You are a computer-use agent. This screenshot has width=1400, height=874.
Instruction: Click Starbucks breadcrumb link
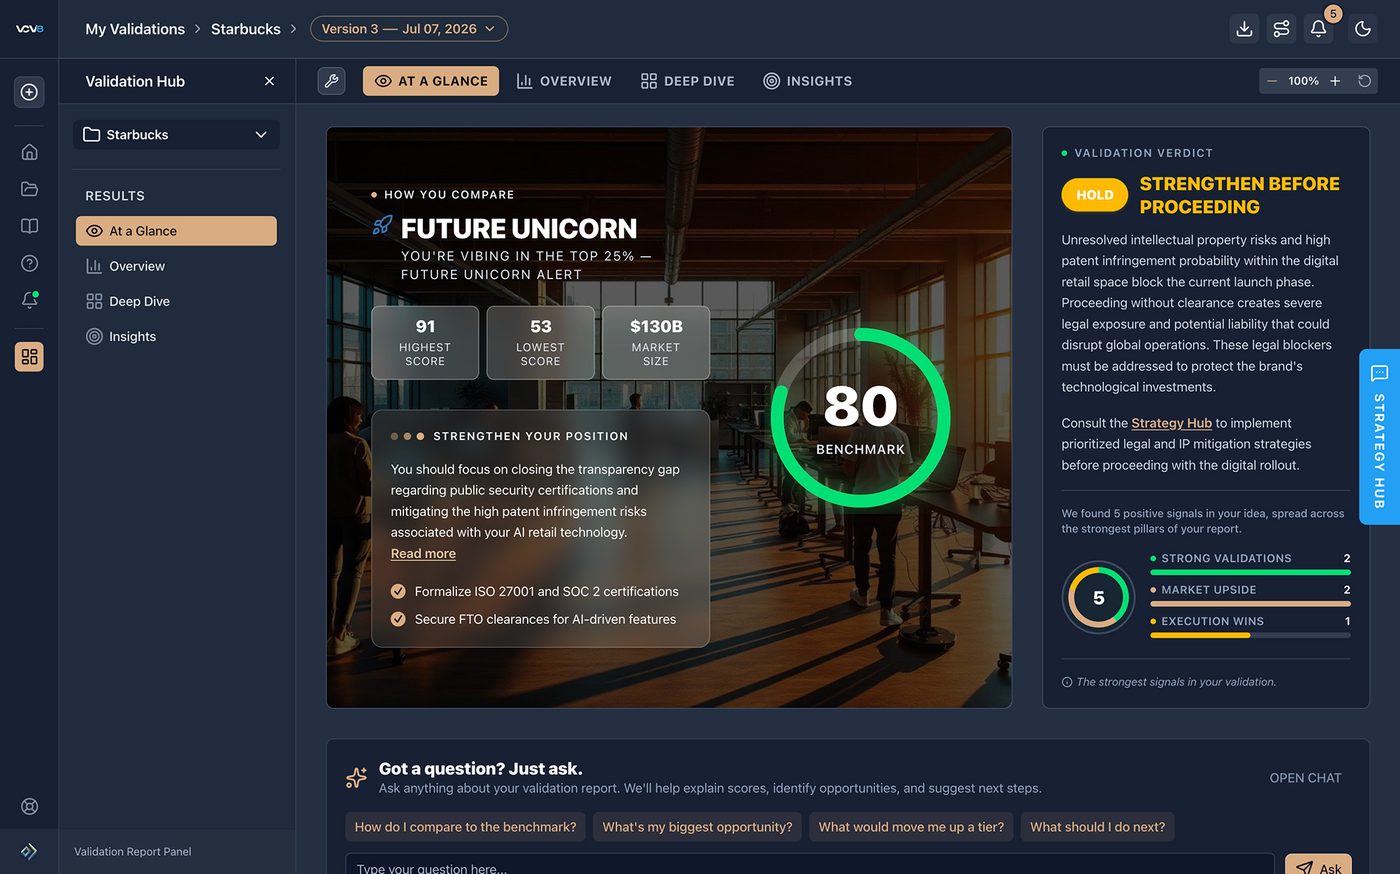246,29
